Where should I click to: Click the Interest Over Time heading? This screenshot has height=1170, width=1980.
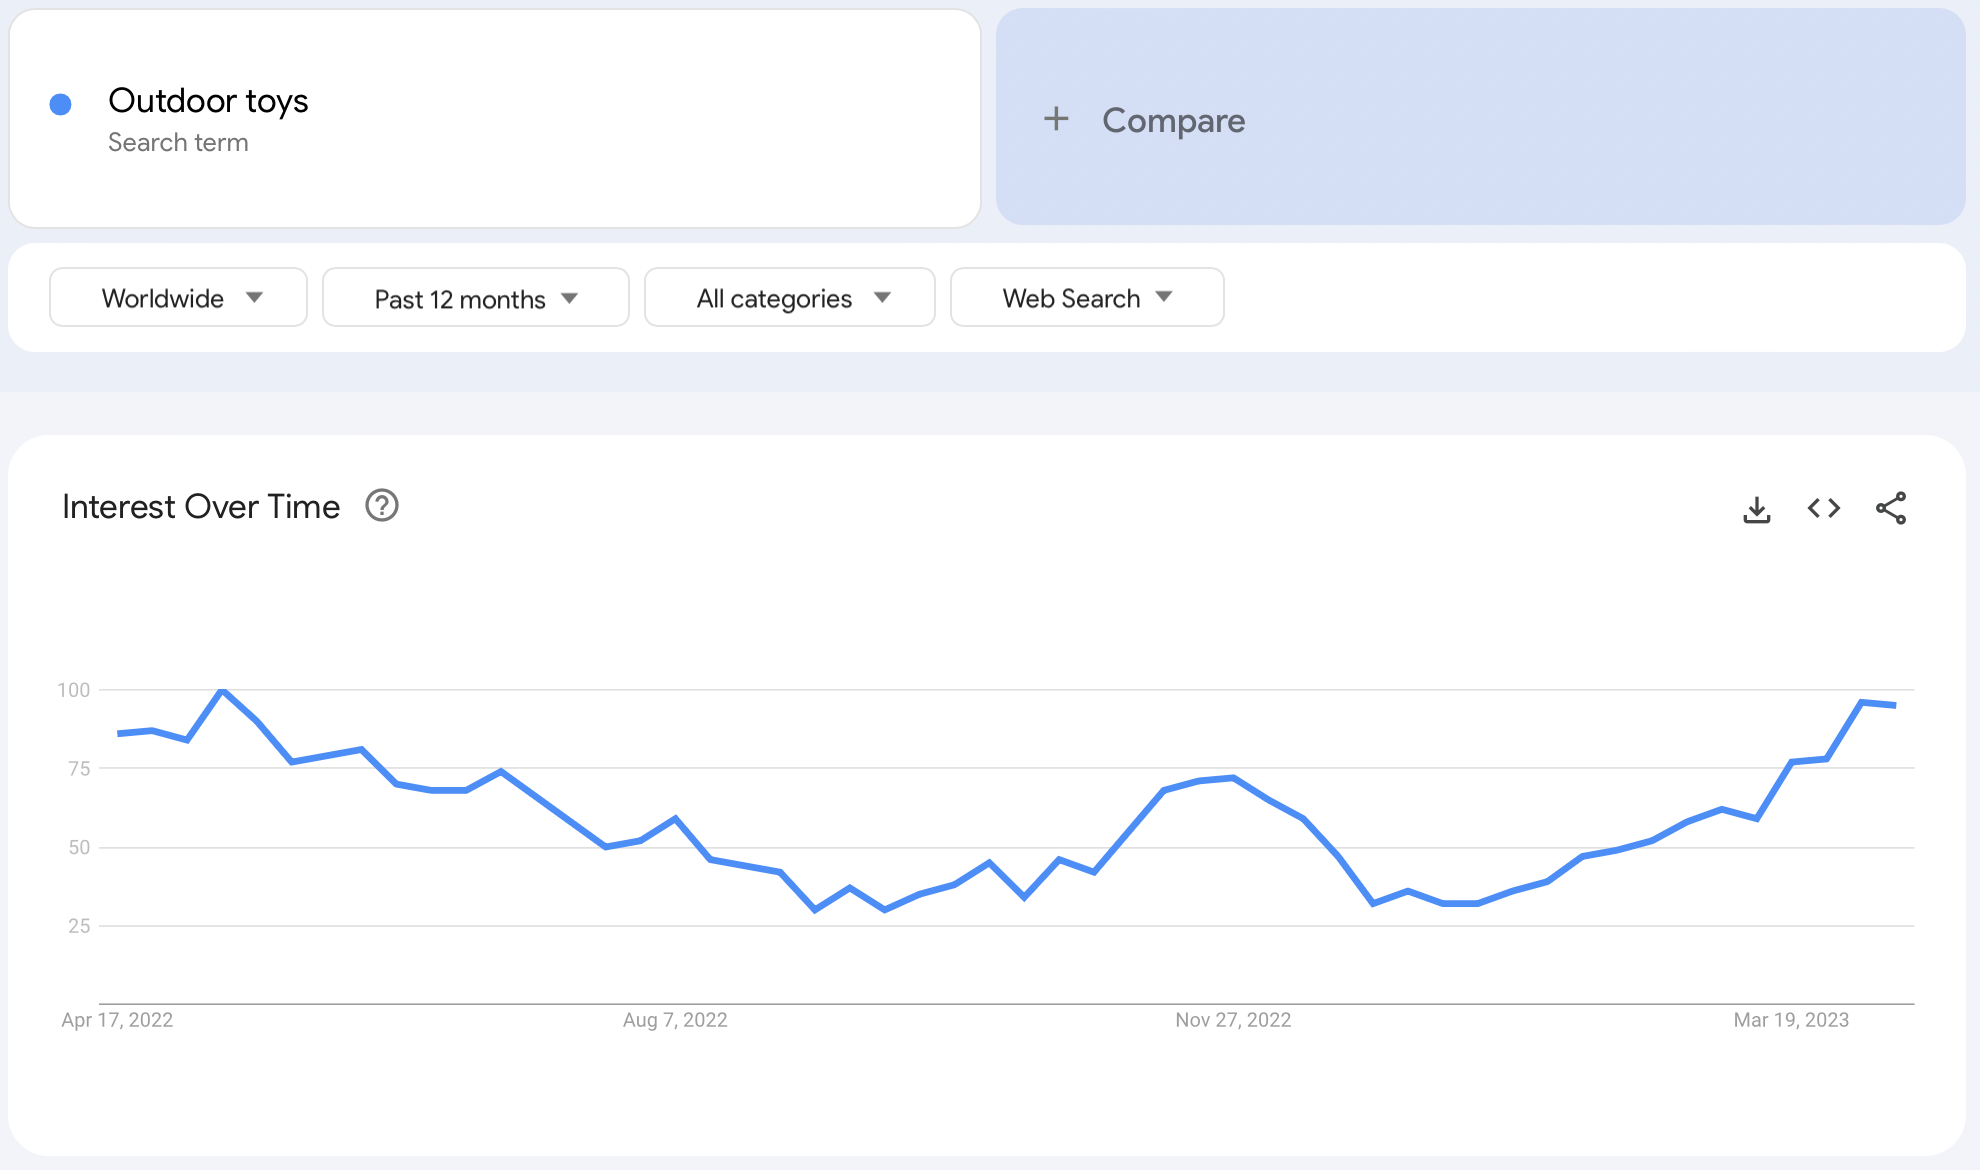tap(201, 507)
